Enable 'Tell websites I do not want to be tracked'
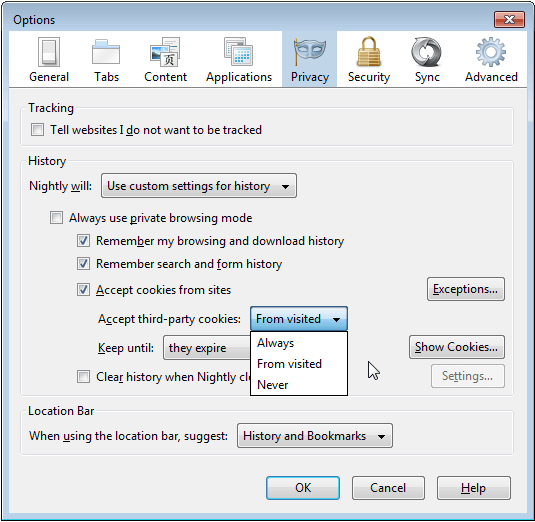 [37, 130]
